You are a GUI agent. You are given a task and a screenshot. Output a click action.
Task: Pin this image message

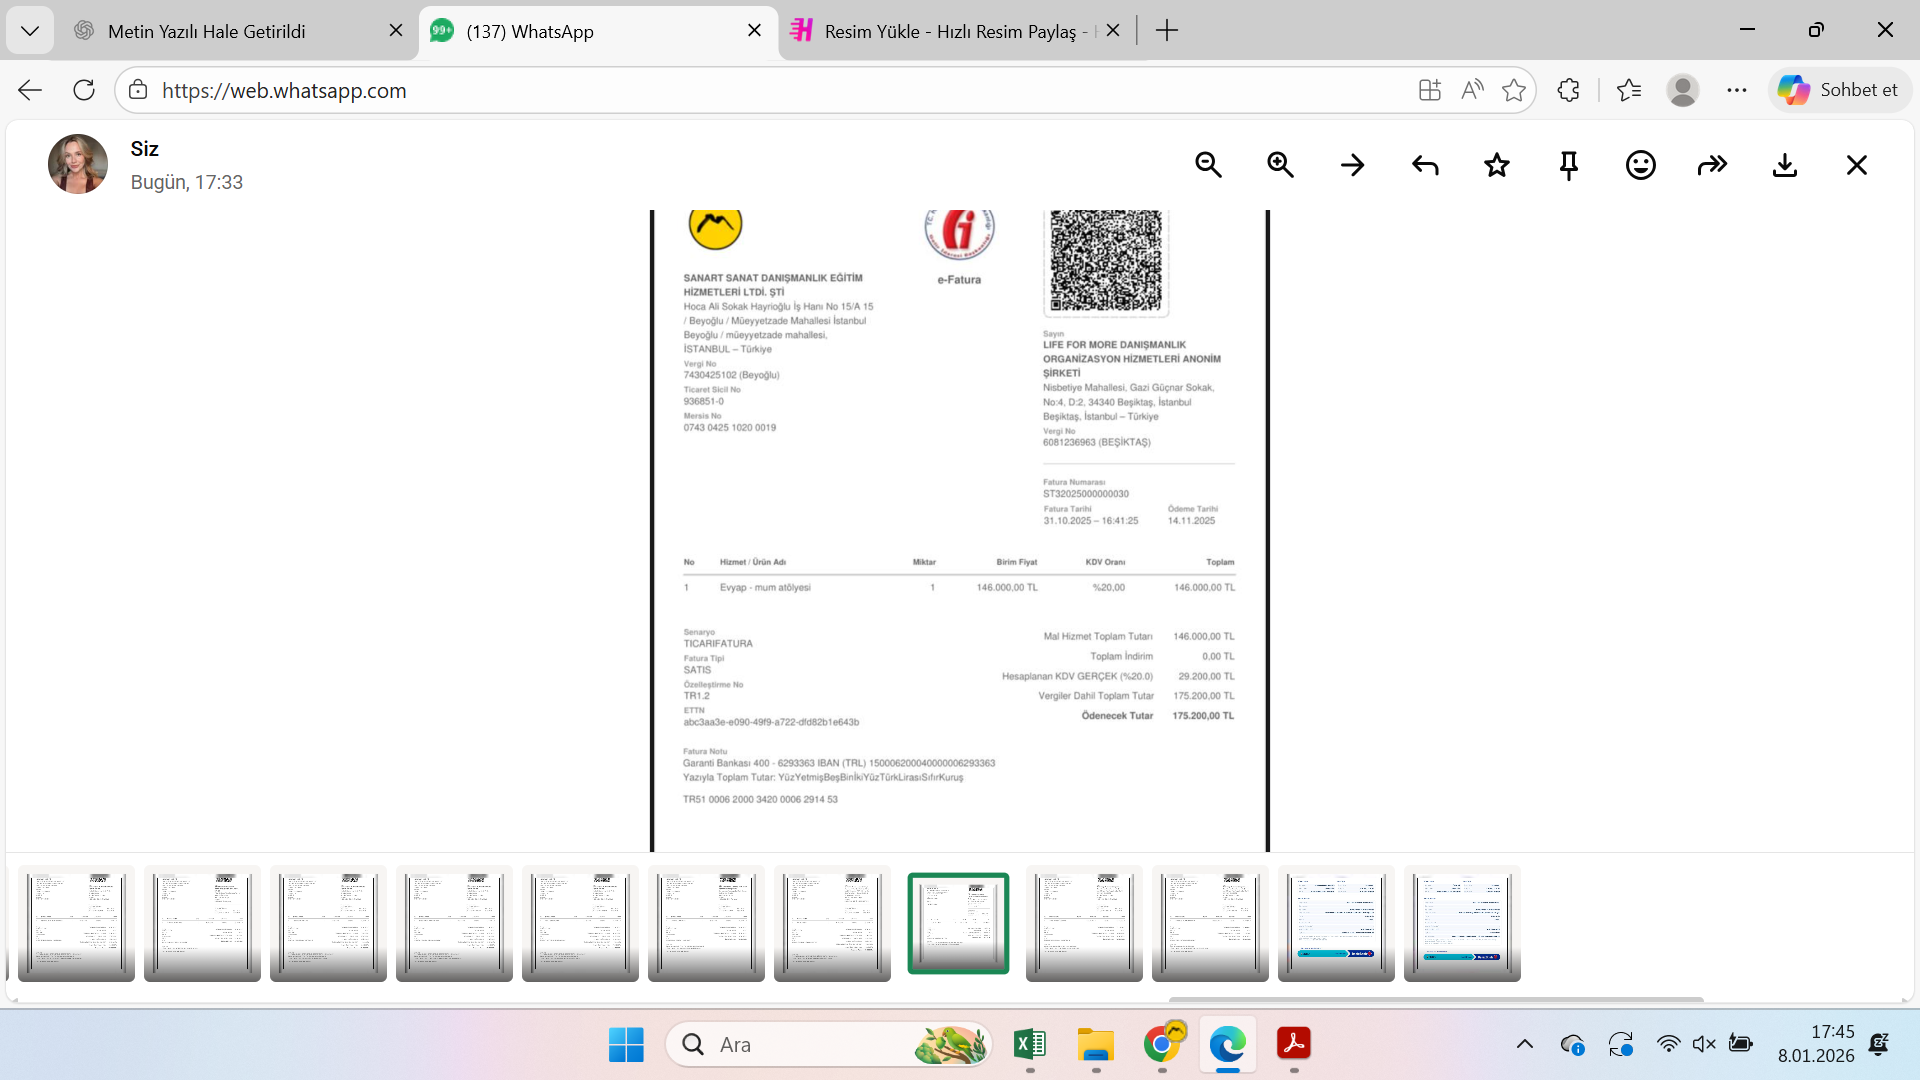[x=1569, y=165]
